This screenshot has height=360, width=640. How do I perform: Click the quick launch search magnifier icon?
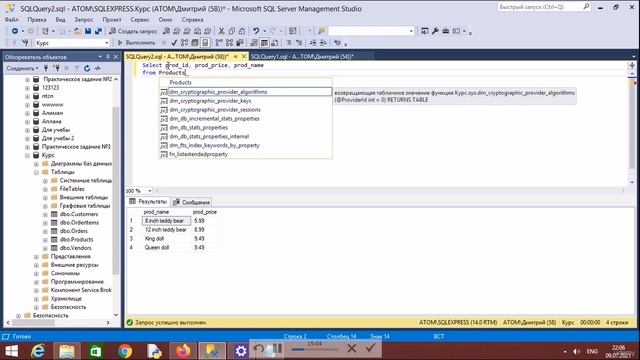click(586, 7)
